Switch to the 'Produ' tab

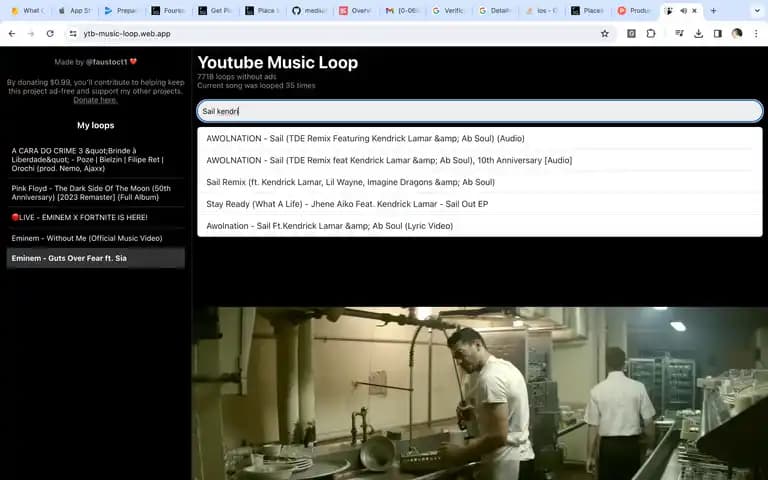point(635,10)
